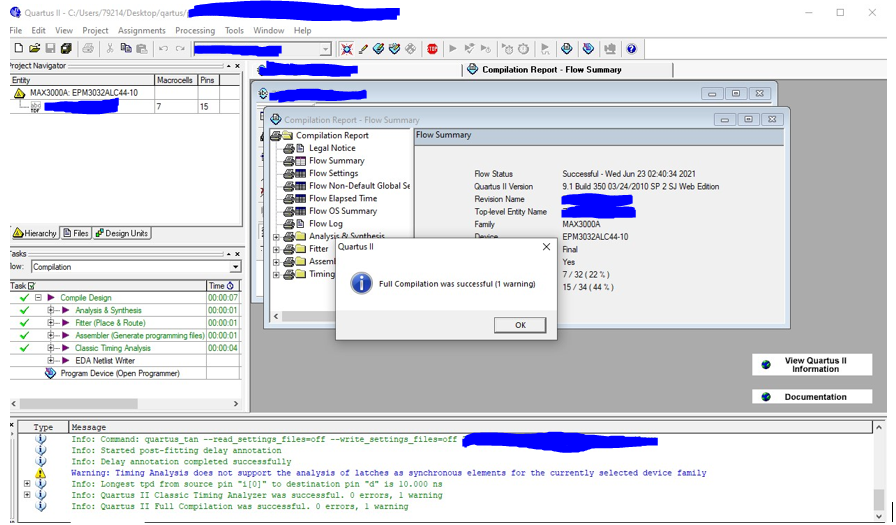Click the Documentation button
Screen dimensions: 896x525
pyautogui.click(x=812, y=396)
